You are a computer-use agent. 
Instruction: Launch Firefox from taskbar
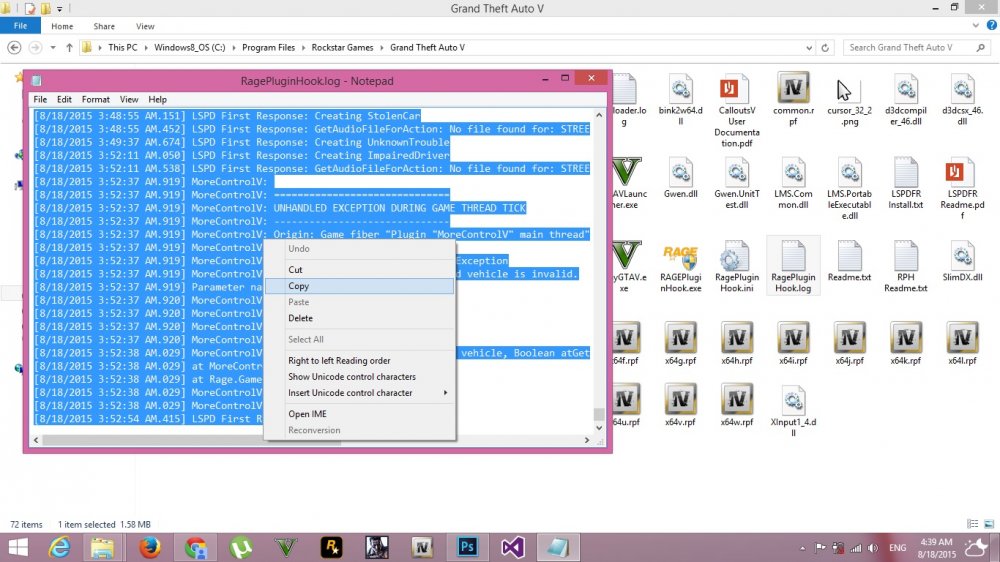coord(150,548)
